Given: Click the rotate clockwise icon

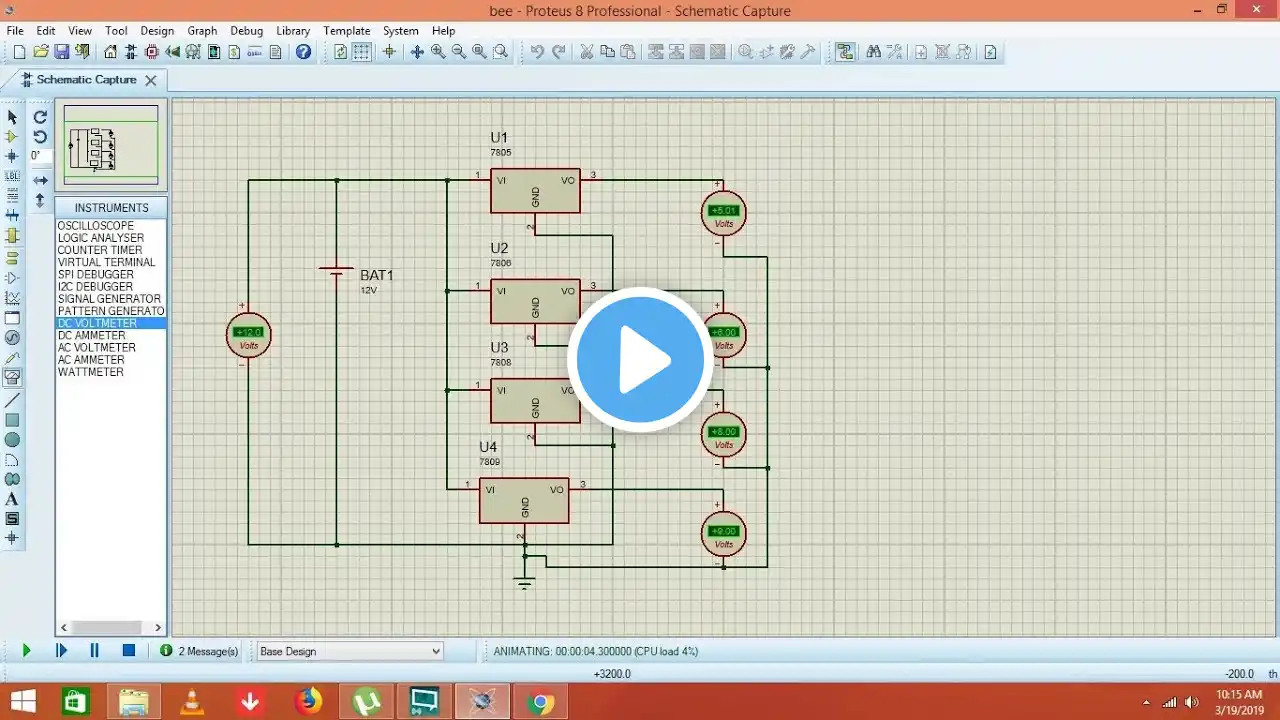Looking at the screenshot, I should tap(40, 117).
